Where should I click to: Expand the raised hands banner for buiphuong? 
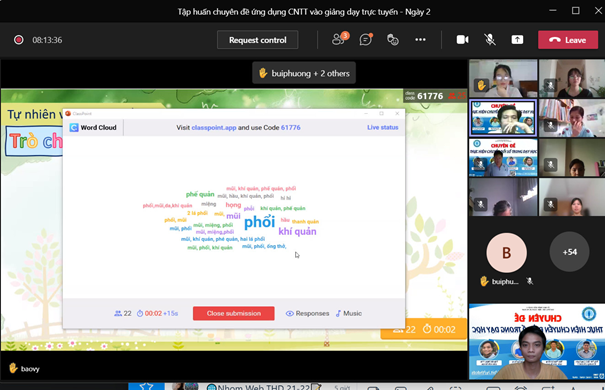click(x=304, y=73)
